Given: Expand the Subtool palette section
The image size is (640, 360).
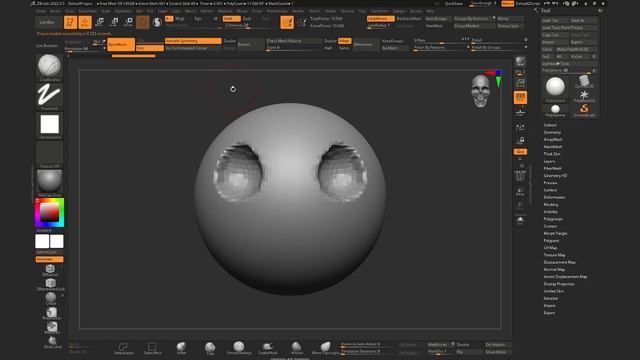Looking at the screenshot, I should 550,125.
